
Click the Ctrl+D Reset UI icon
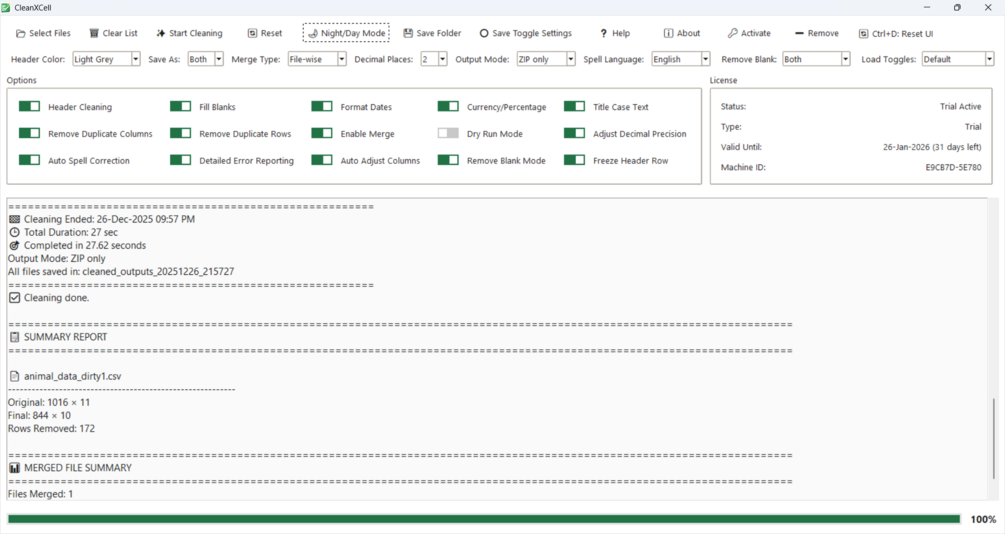[x=864, y=34]
